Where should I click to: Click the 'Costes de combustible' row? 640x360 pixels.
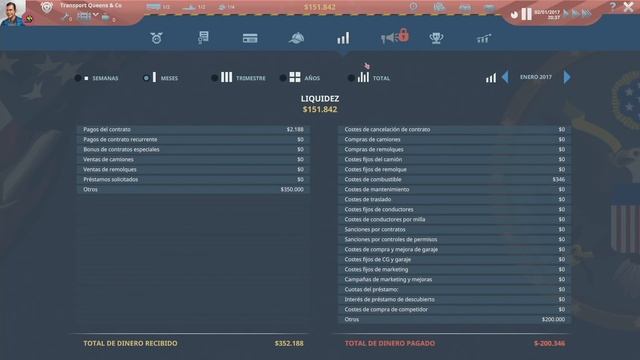(x=454, y=180)
